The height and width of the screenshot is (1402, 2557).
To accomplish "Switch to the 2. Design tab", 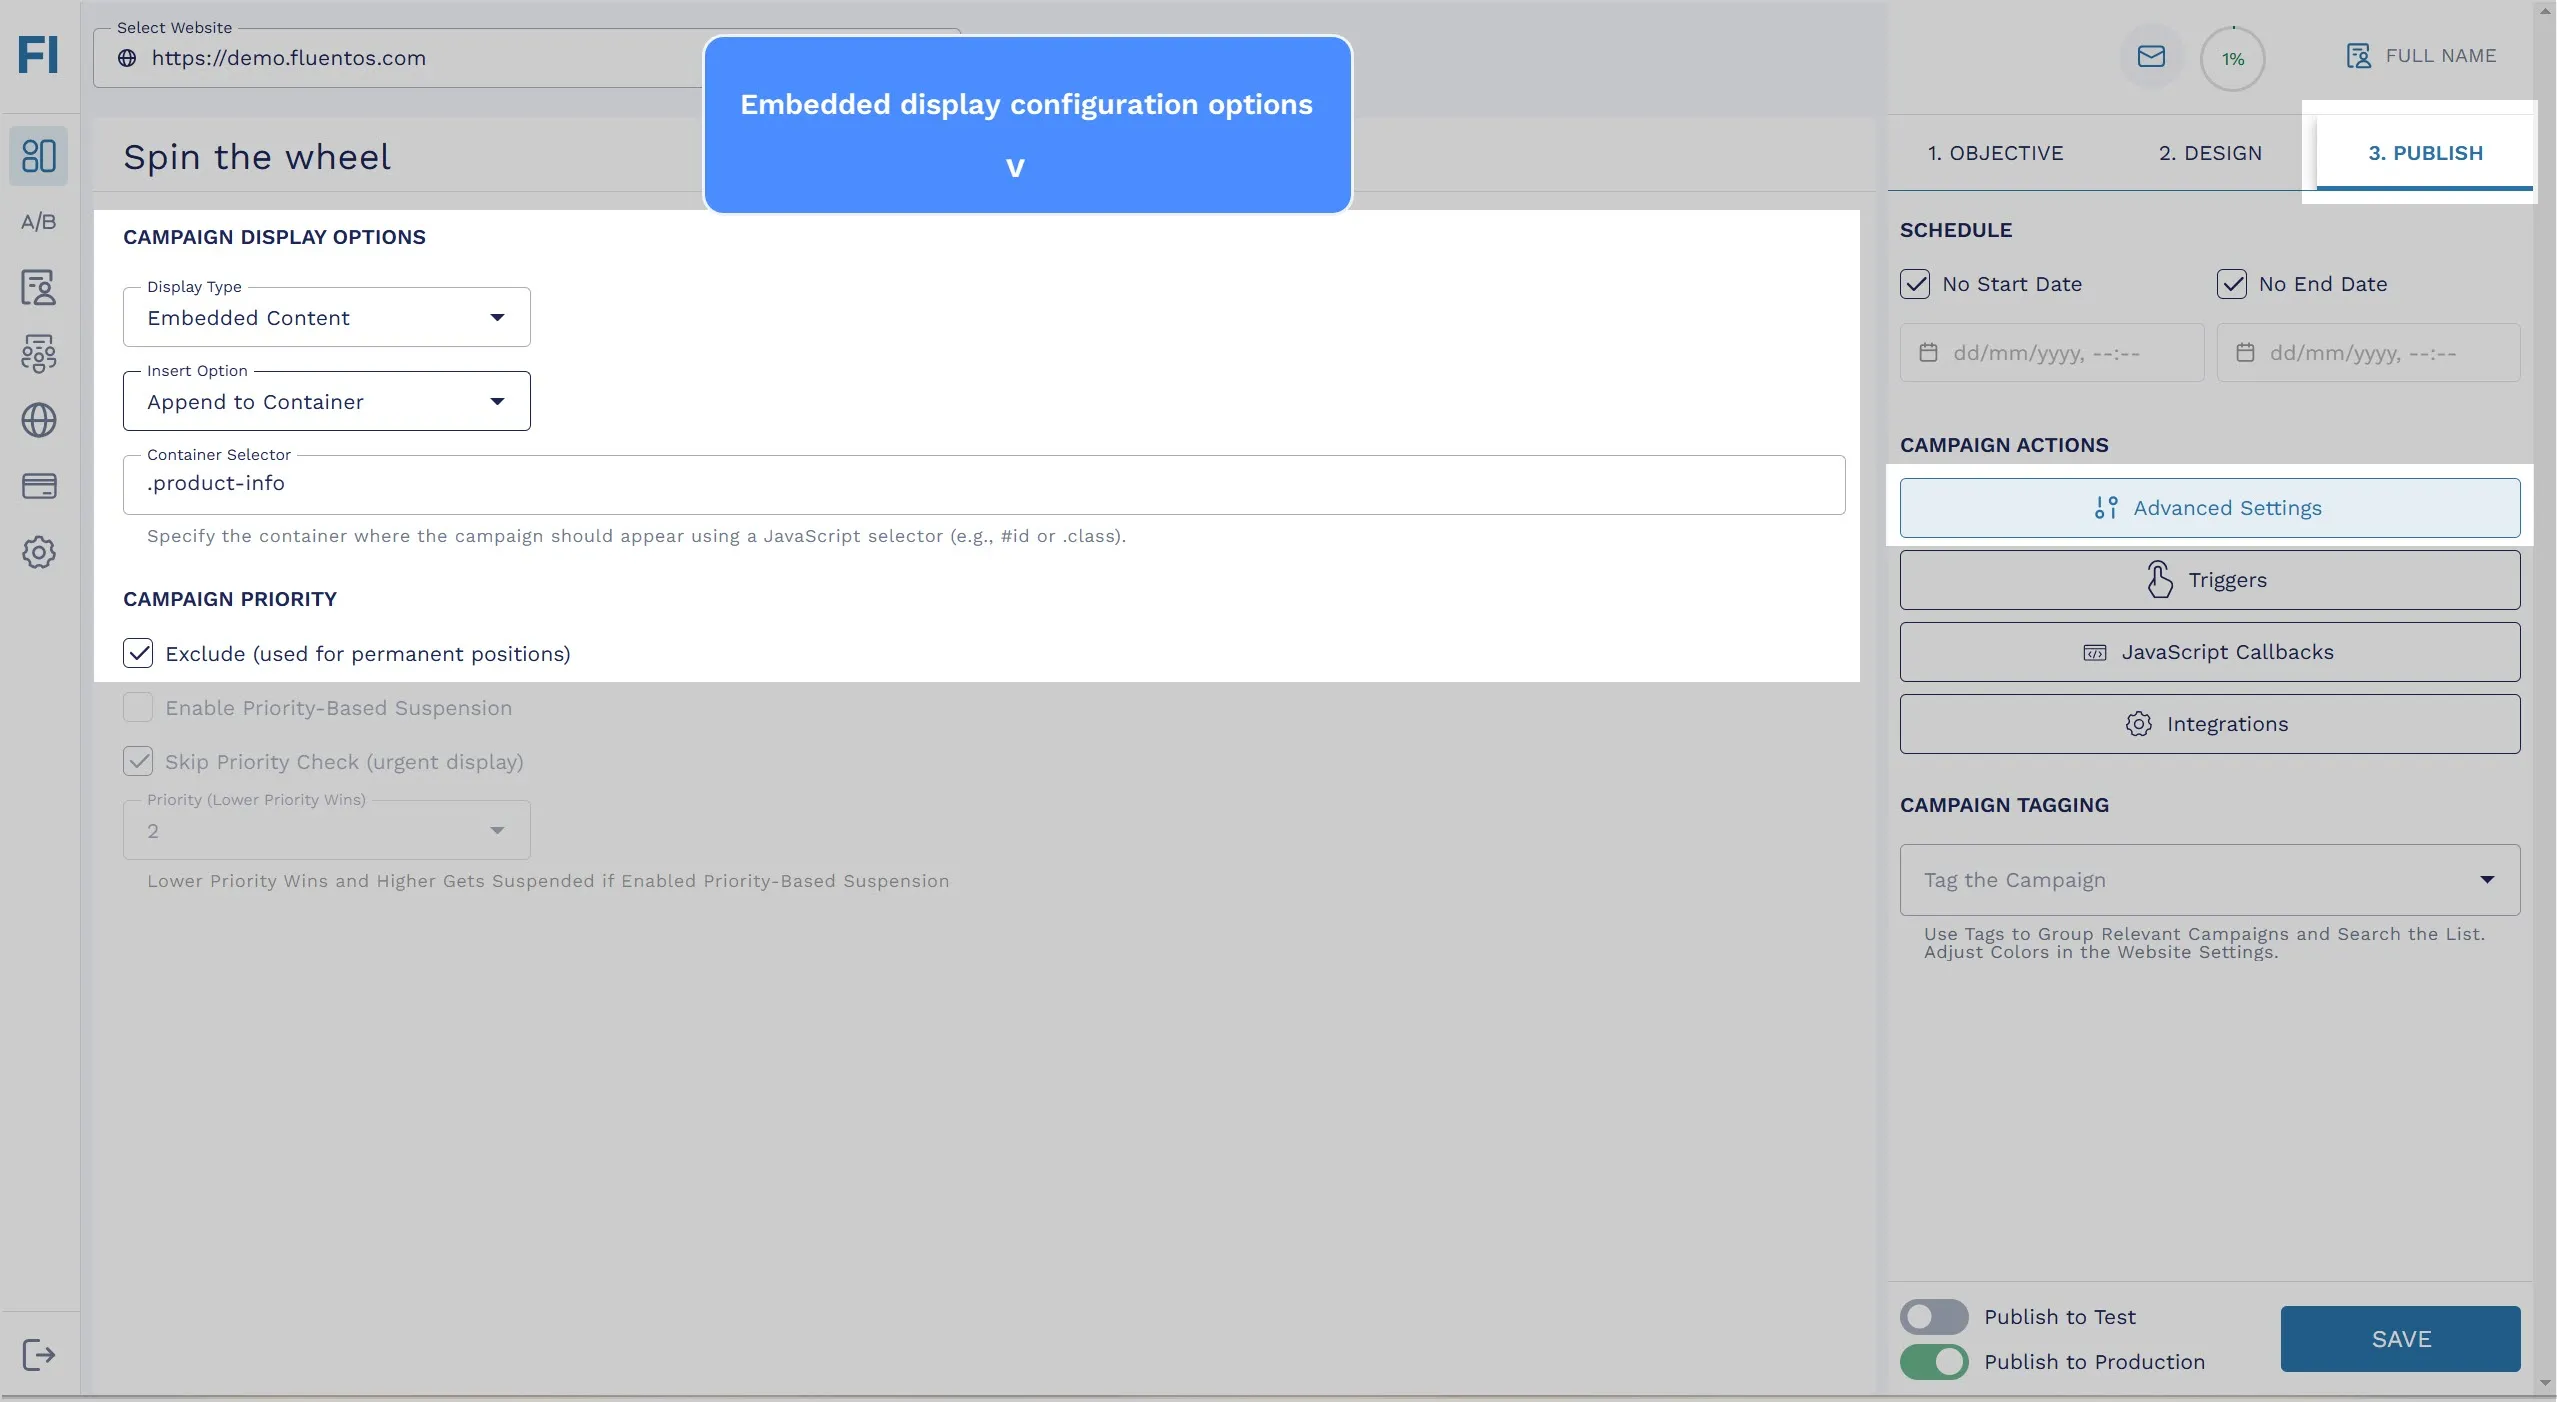I will 2210,152.
